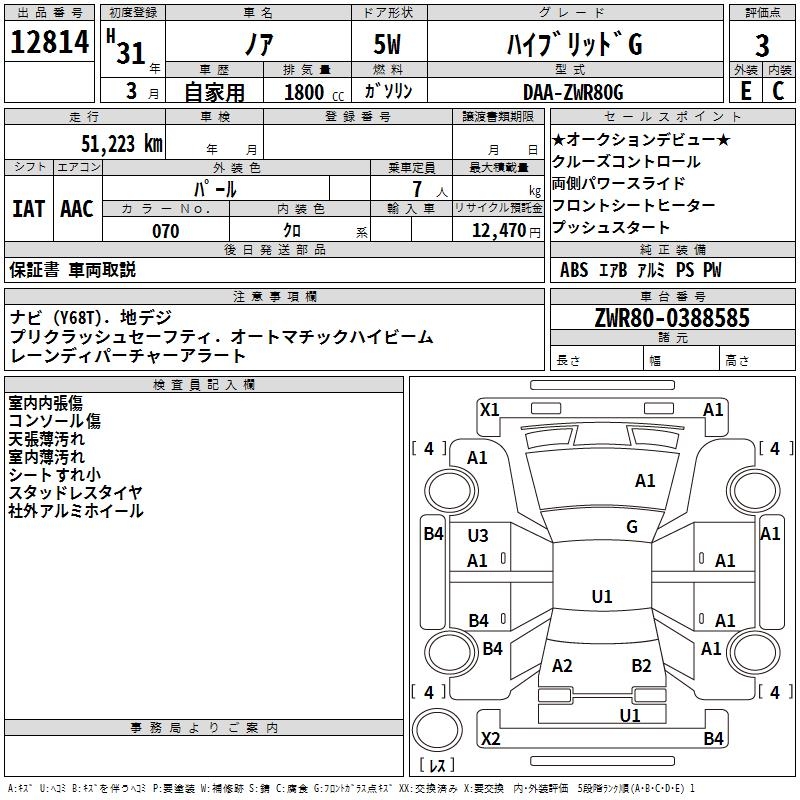
Task: Click the chassis number ZWR80-0388585
Action: pos(672,318)
